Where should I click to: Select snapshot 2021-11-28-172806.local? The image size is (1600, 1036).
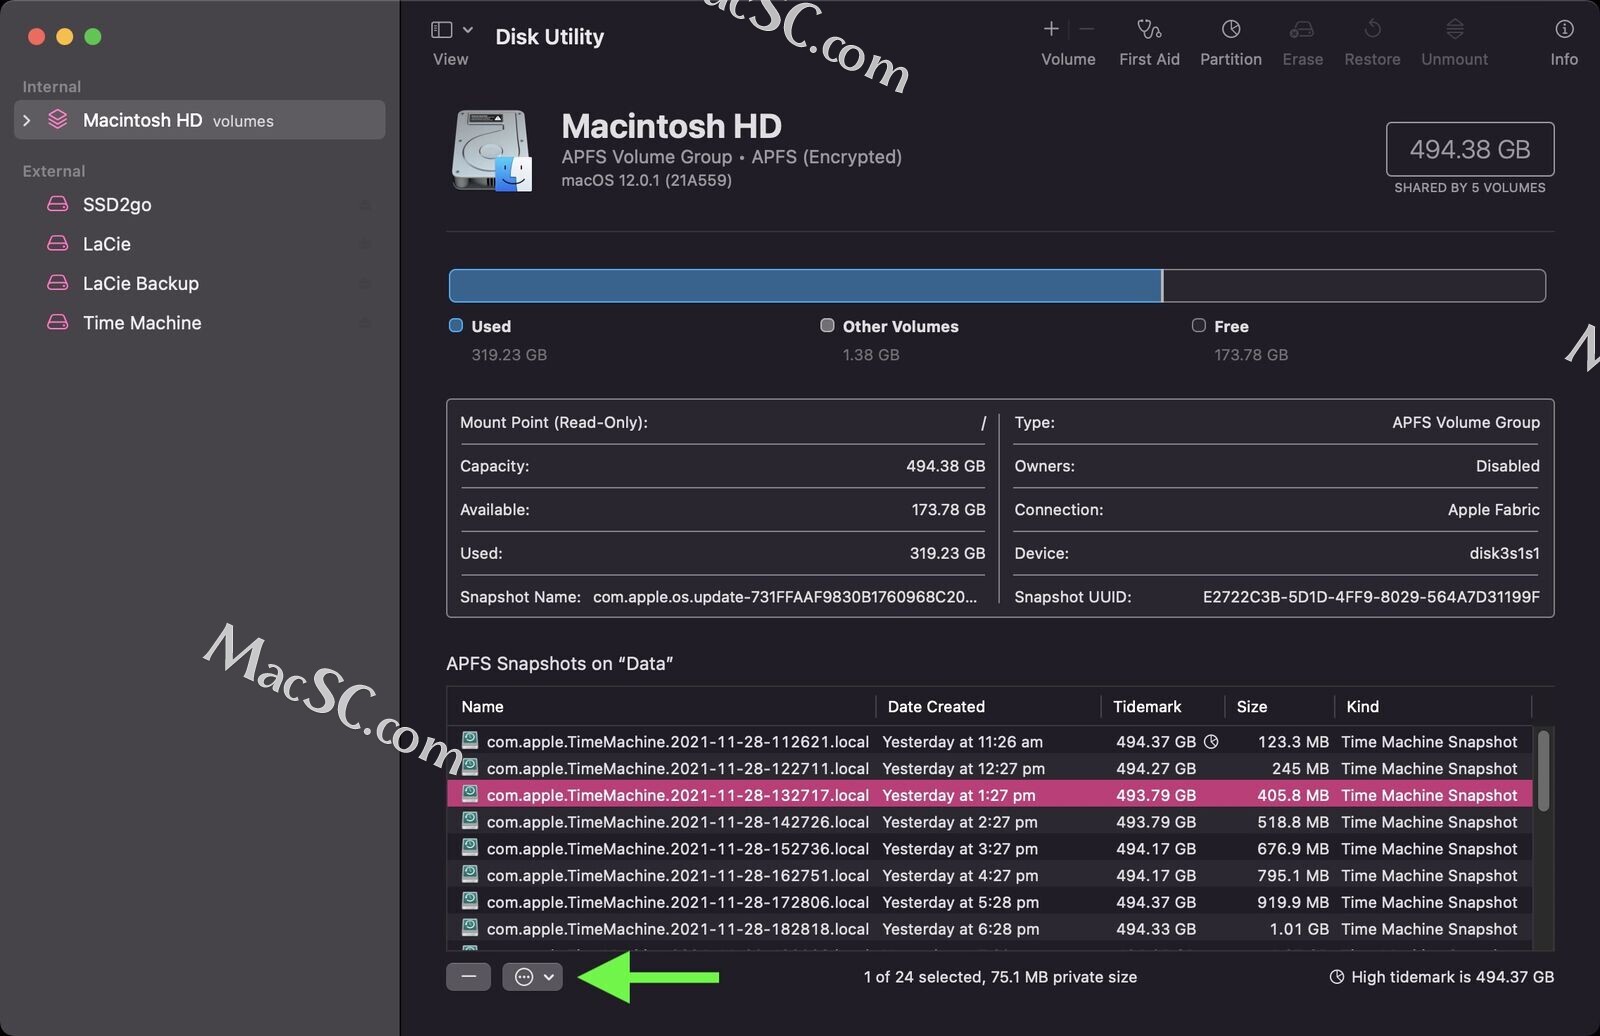[x=990, y=902]
